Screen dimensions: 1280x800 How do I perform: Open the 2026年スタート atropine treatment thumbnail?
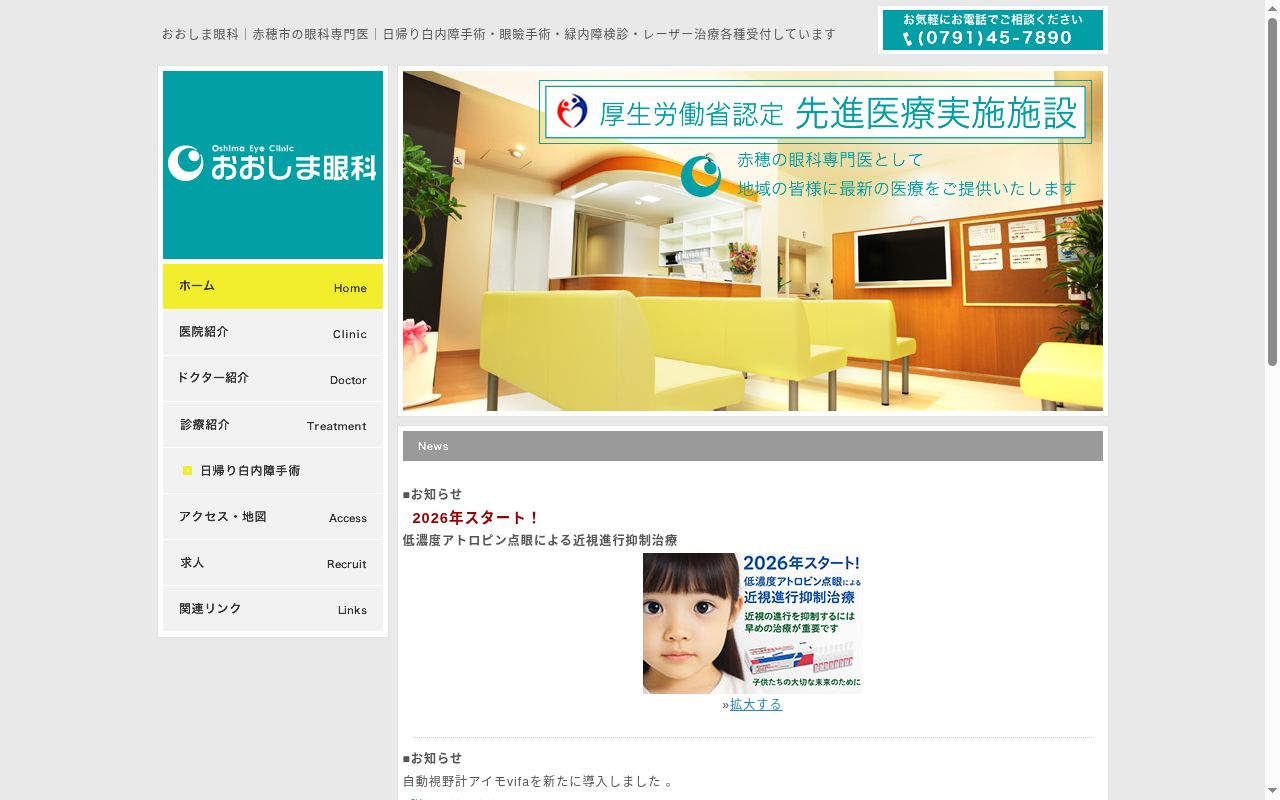click(x=753, y=623)
